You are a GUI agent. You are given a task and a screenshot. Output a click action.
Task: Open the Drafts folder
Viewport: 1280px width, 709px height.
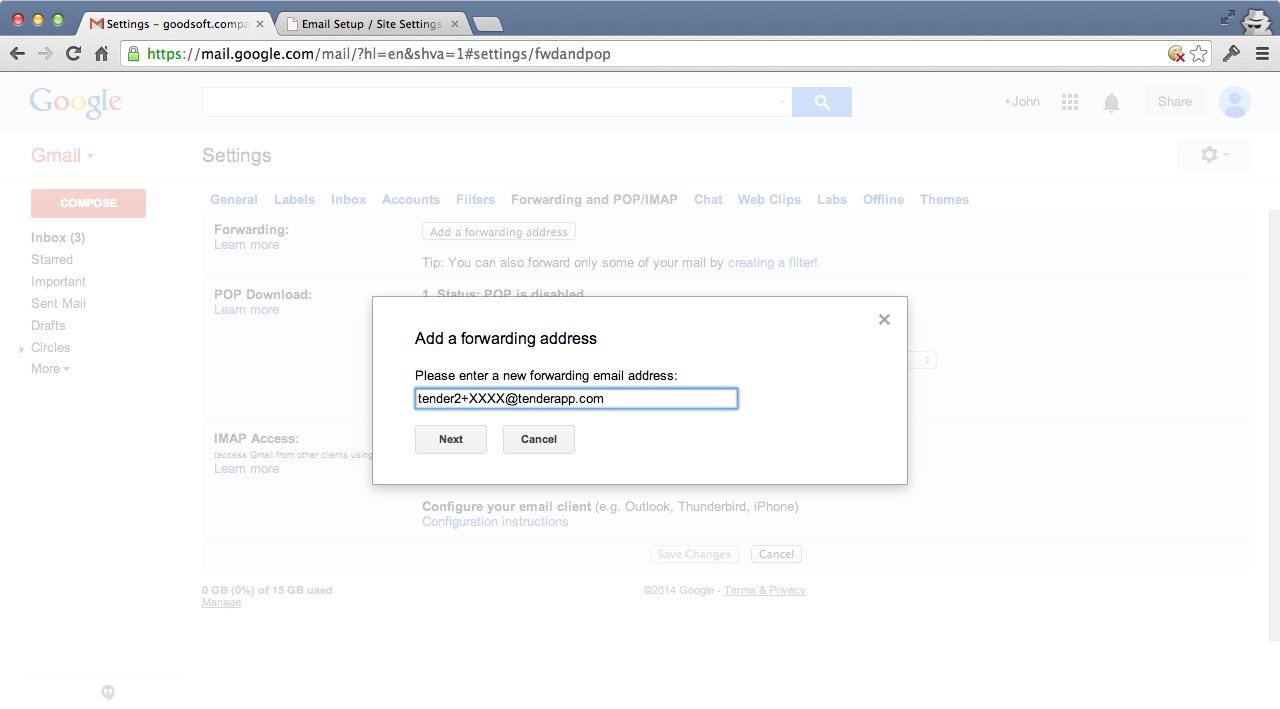click(x=48, y=326)
